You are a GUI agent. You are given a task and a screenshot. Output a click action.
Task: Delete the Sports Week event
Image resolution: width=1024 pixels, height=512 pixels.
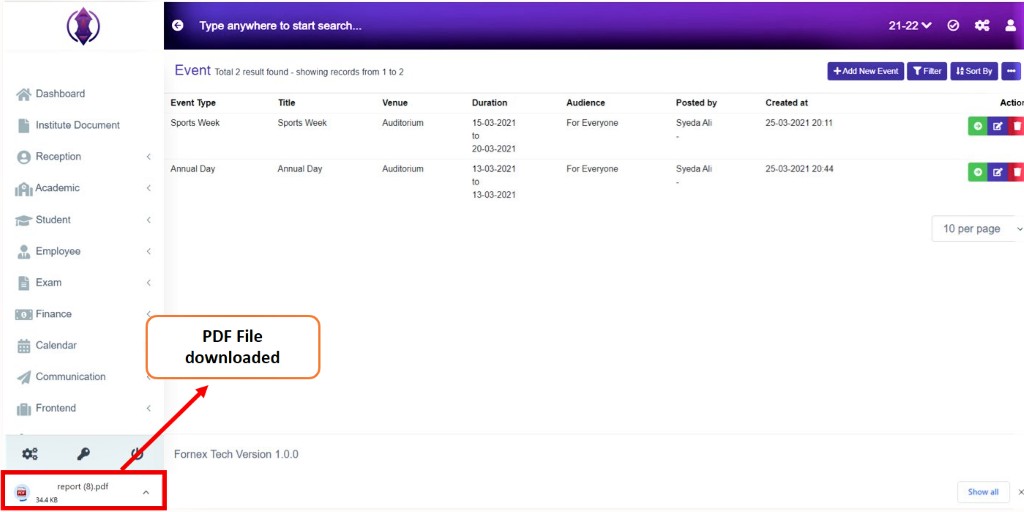tap(1016, 126)
